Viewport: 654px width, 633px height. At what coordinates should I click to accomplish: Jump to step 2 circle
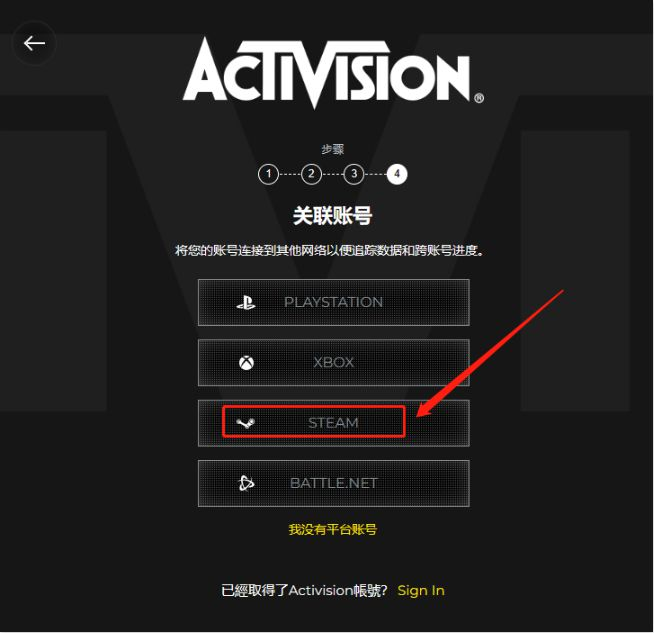pos(311,174)
